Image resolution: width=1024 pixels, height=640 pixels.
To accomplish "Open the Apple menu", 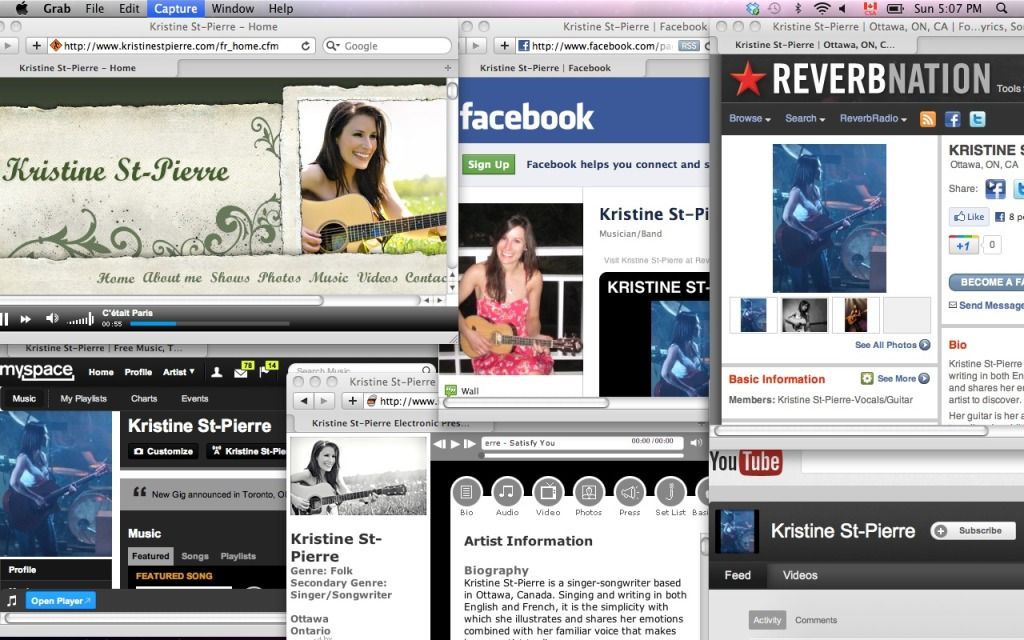I will point(22,8).
